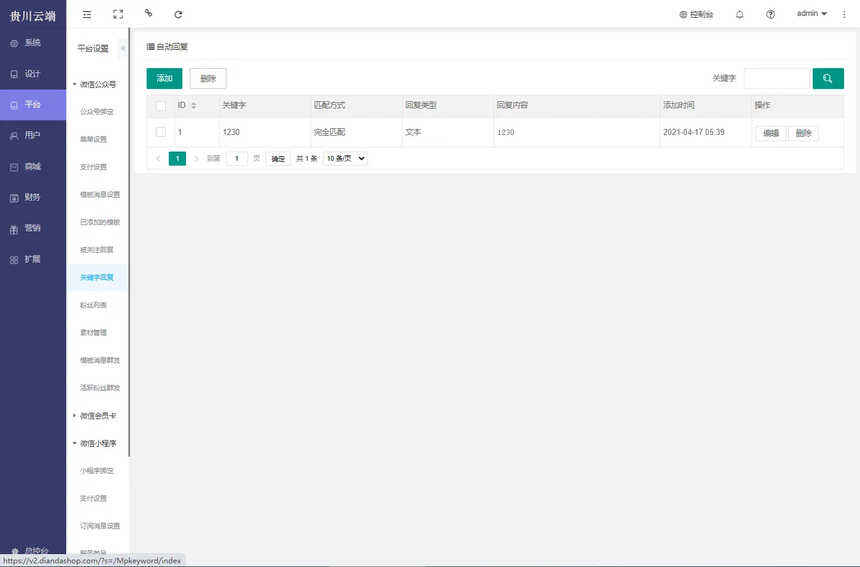
Task: Open 模板消息设置 in the submenu
Action: (100, 195)
